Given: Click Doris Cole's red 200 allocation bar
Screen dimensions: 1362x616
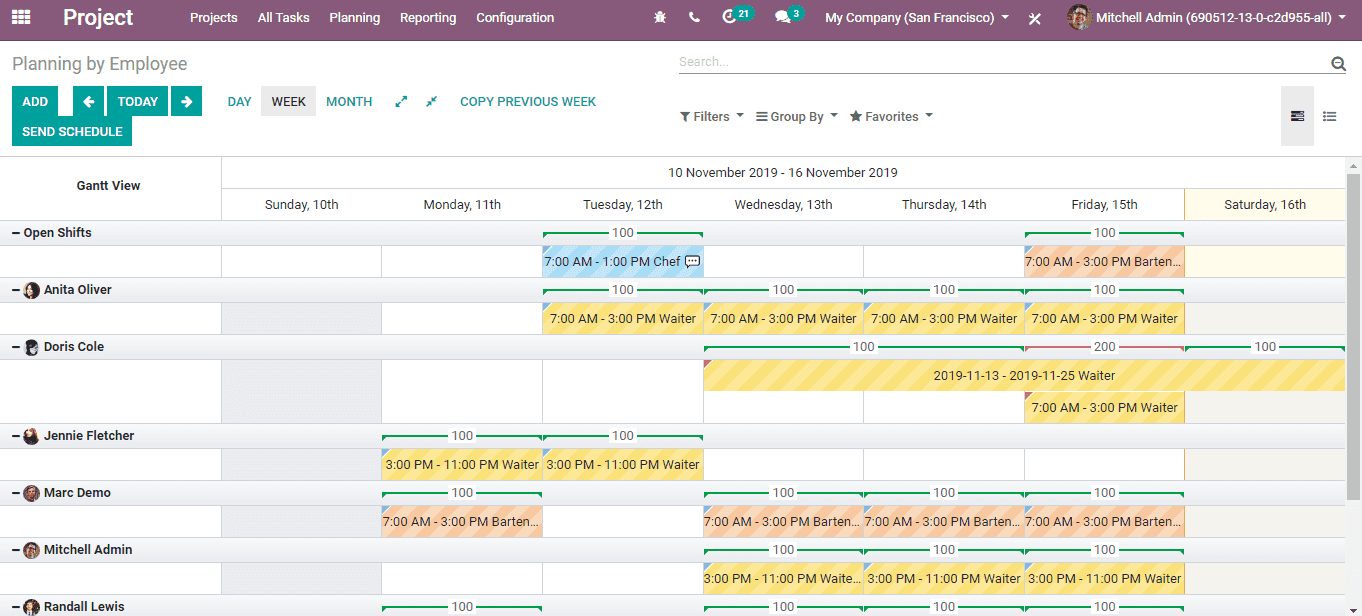Looking at the screenshot, I should (1104, 347).
